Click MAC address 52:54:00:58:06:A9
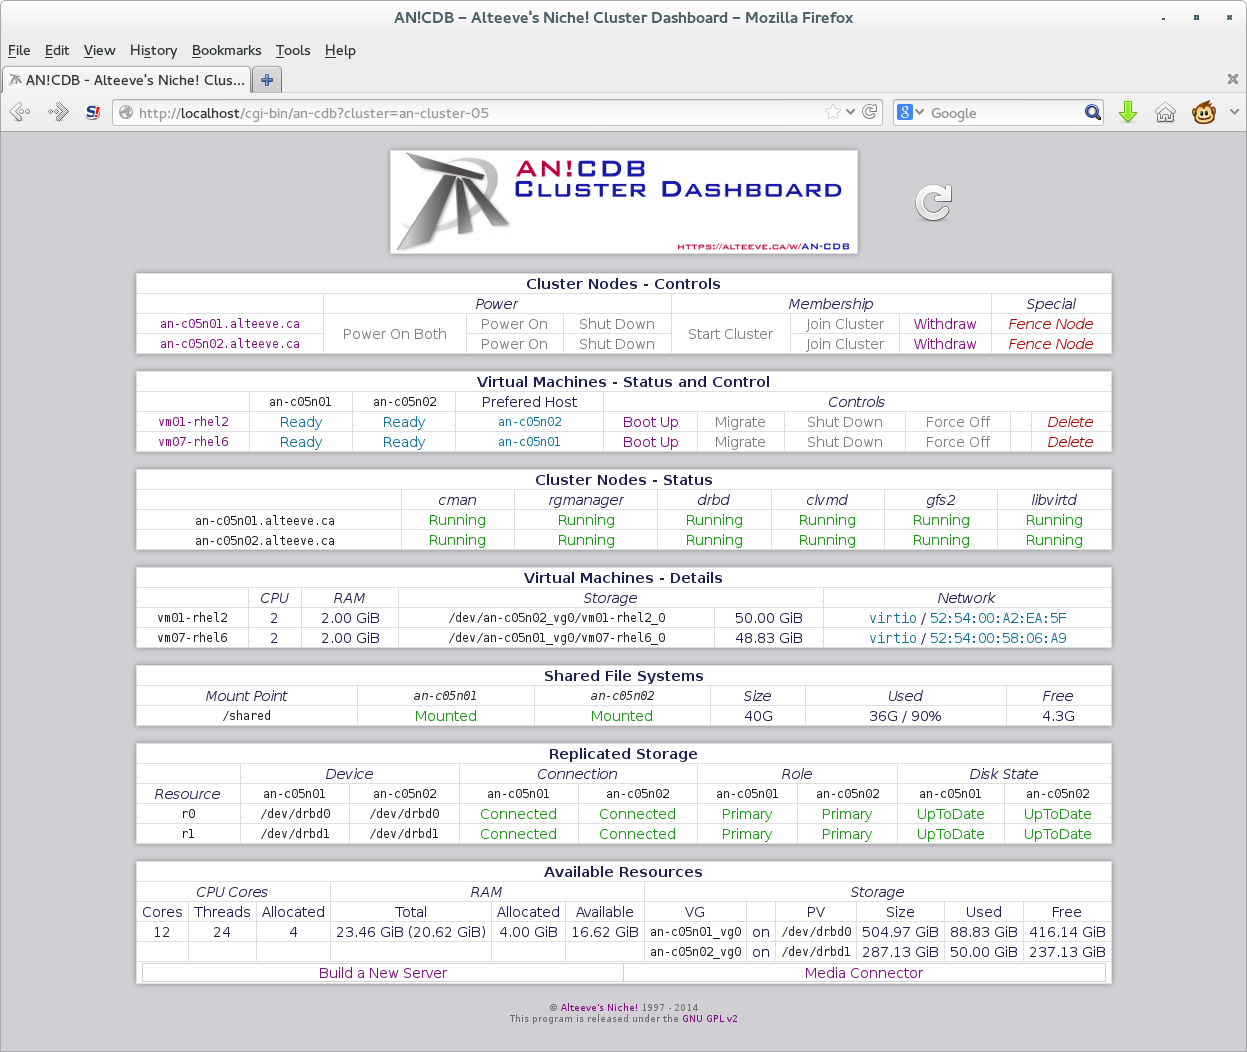 (998, 638)
